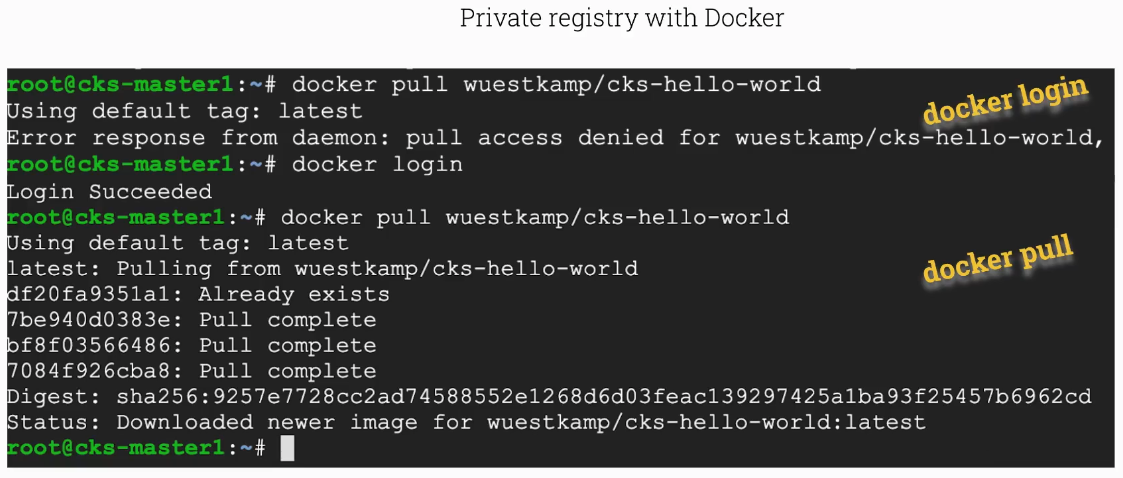Select the "latest: Pulling from wuestkamp/cks-hello-world" line
The height and width of the screenshot is (478, 1123).
tap(322, 268)
